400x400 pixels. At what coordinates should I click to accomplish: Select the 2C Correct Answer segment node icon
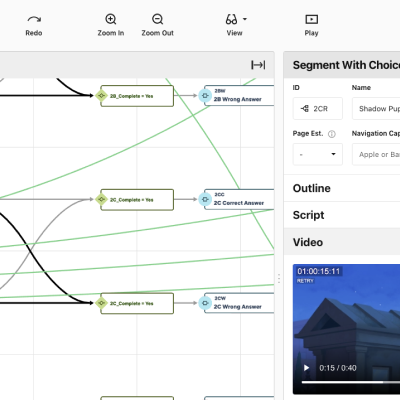[205, 200]
